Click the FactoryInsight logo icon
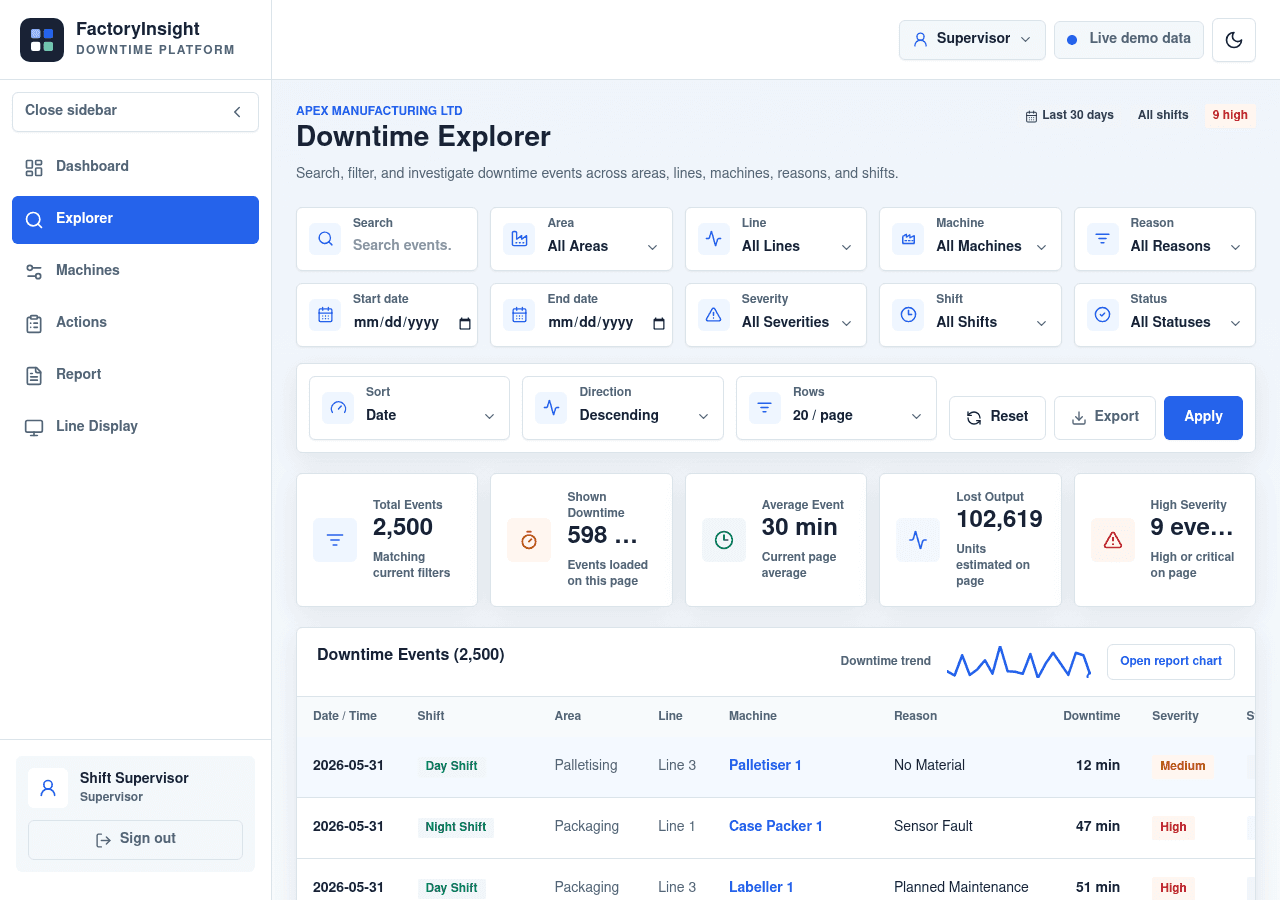Image resolution: width=1280 pixels, height=900 pixels. pyautogui.click(x=42, y=40)
